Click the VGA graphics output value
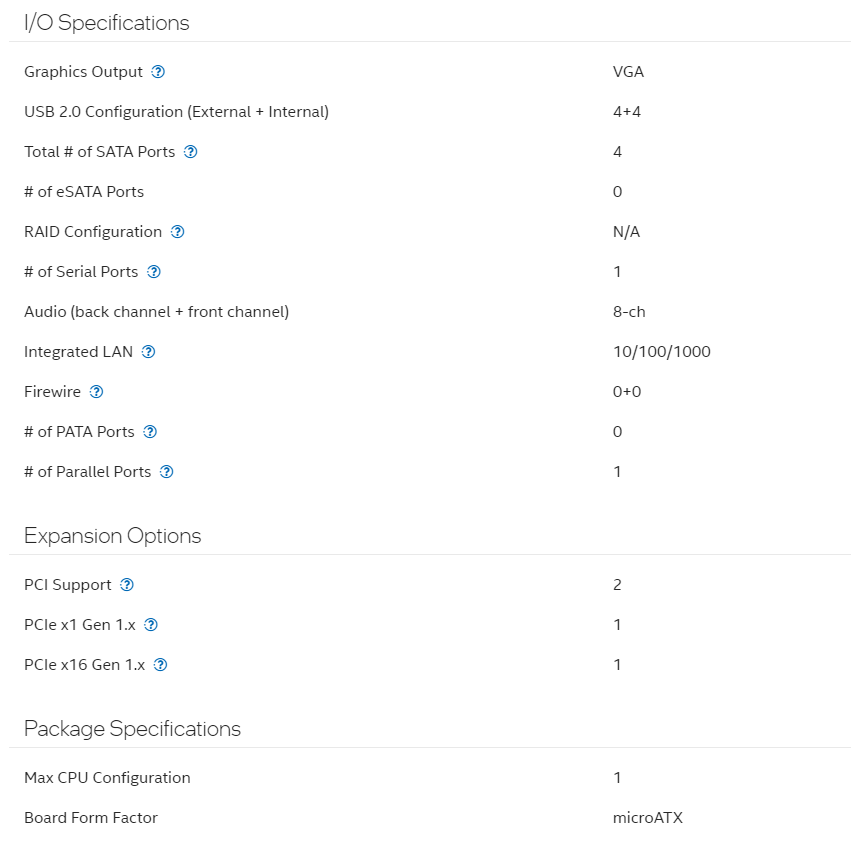Screen dimensions: 851x849 point(629,72)
